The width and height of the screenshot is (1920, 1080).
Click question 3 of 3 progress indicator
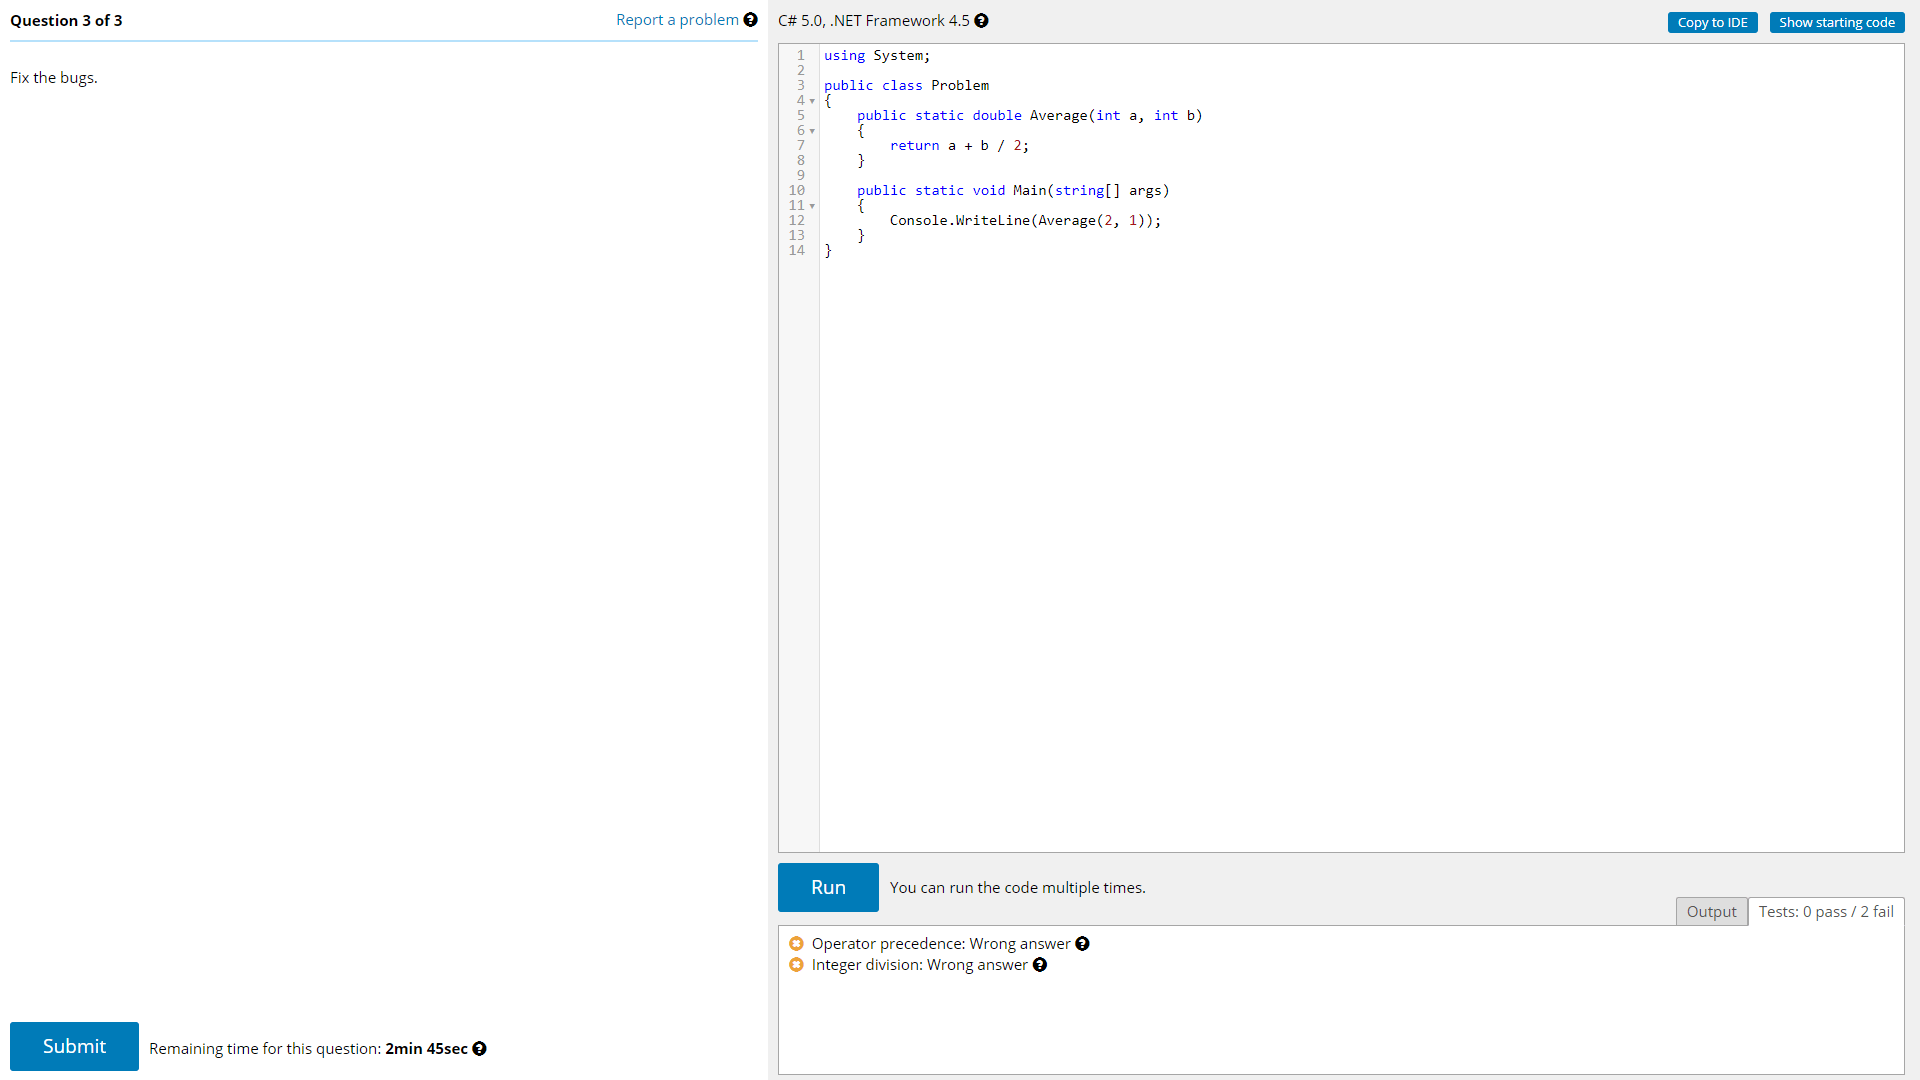click(x=65, y=20)
